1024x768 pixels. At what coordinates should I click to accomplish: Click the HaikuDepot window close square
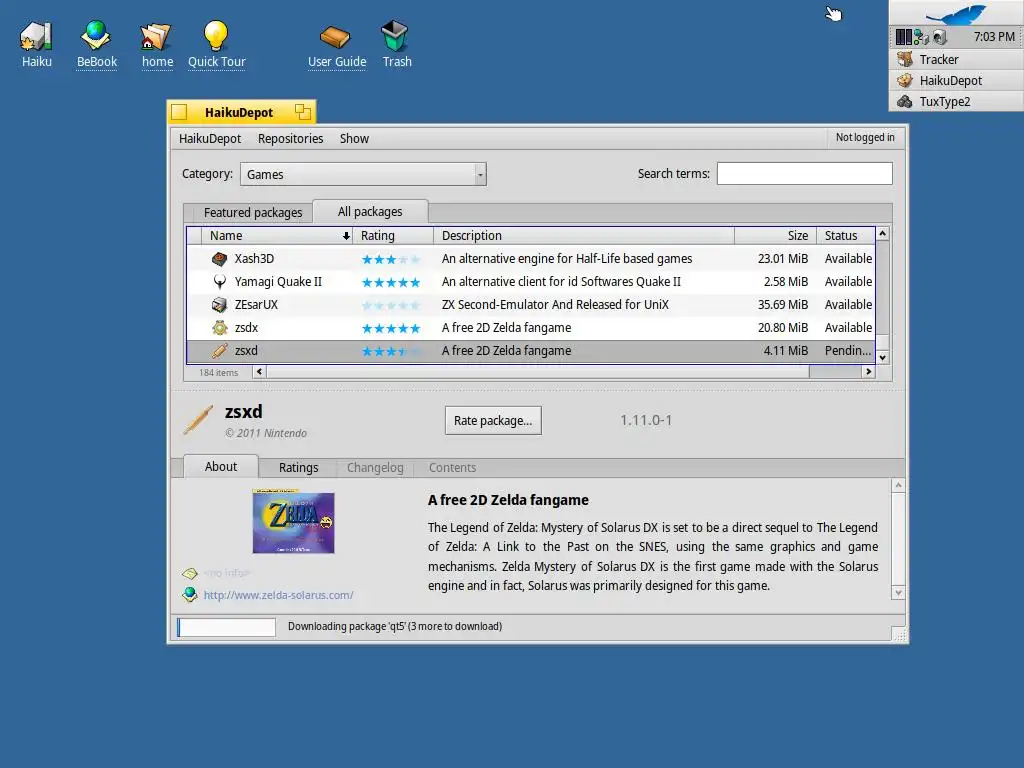click(180, 112)
